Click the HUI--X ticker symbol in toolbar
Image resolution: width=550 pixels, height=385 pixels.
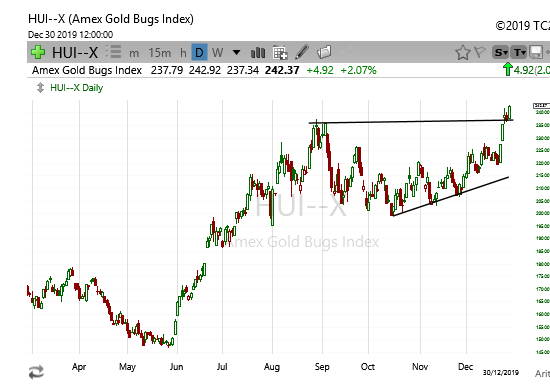75,53
